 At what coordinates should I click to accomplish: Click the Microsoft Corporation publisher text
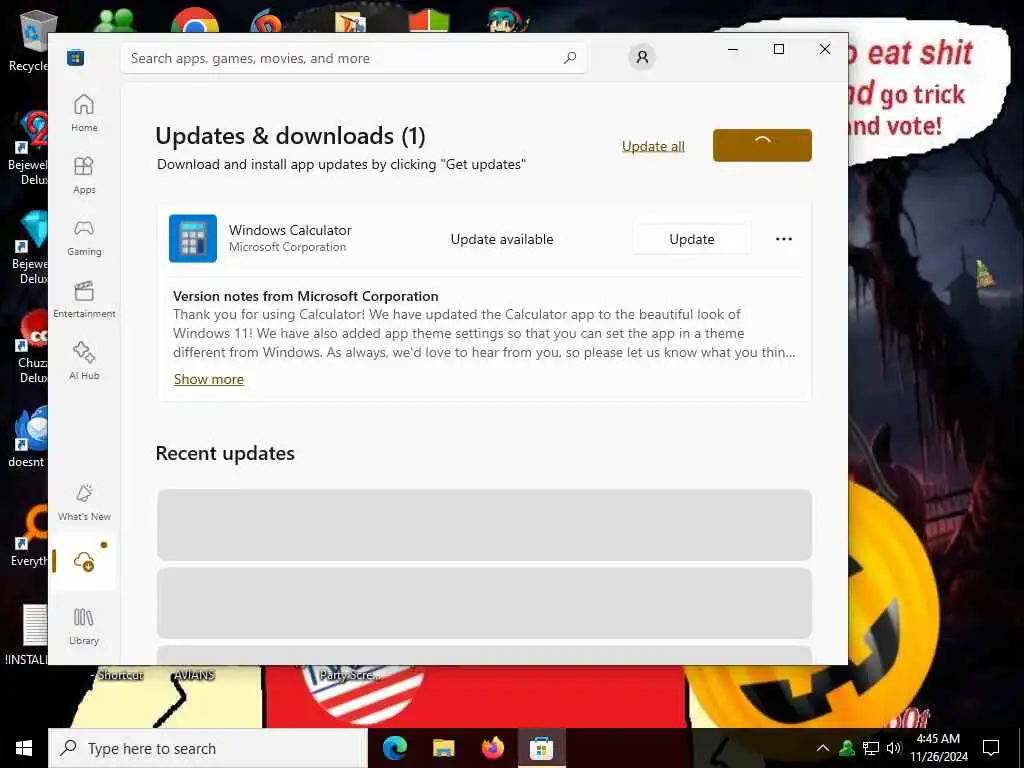click(287, 247)
